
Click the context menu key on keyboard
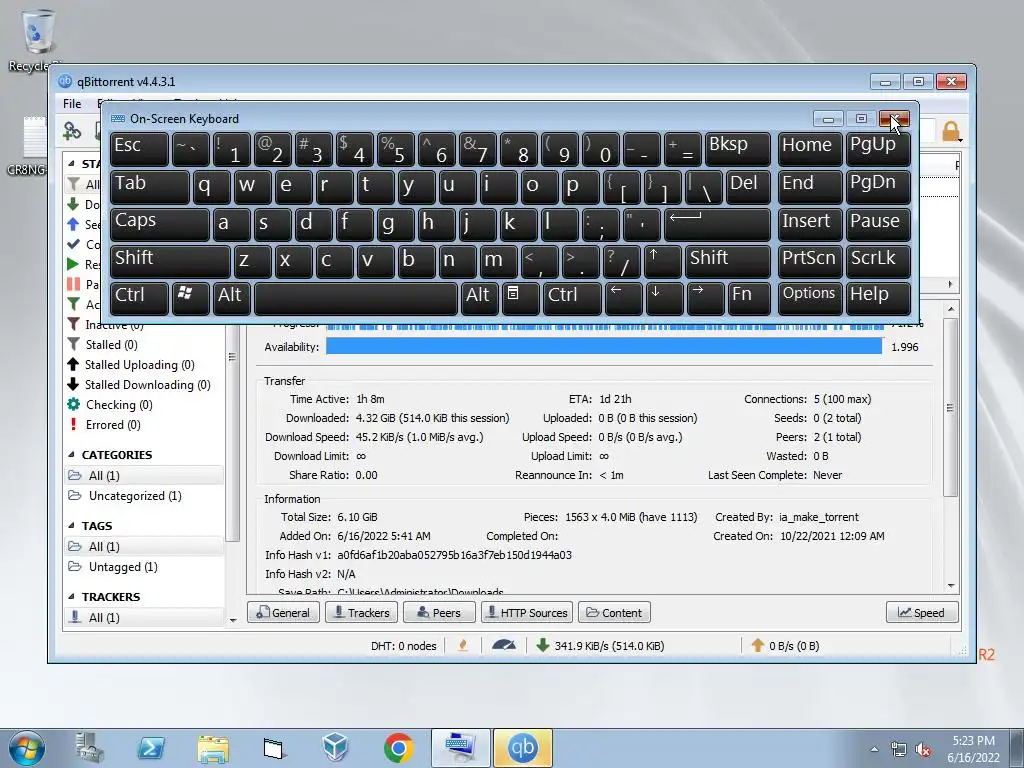point(520,298)
